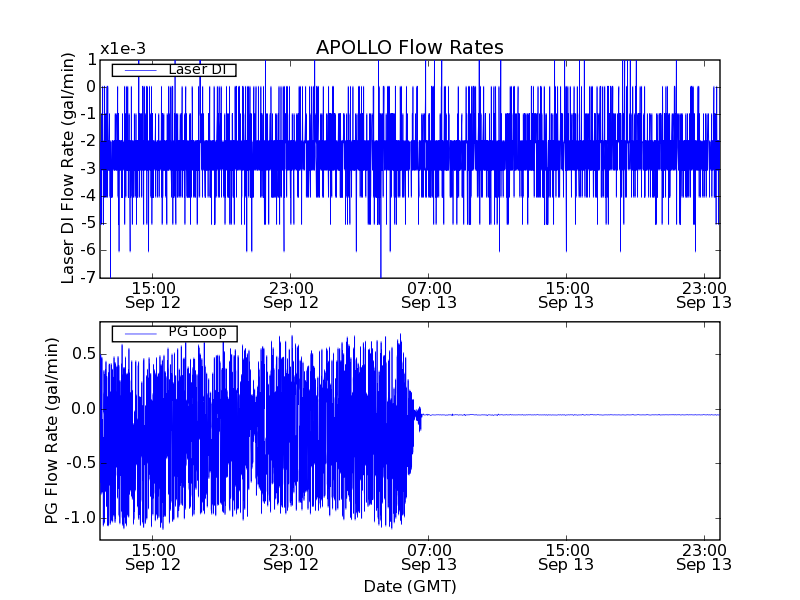The image size is (800, 600).
Task: Click the APOLLO Flow Rates chart title
Action: click(x=409, y=48)
